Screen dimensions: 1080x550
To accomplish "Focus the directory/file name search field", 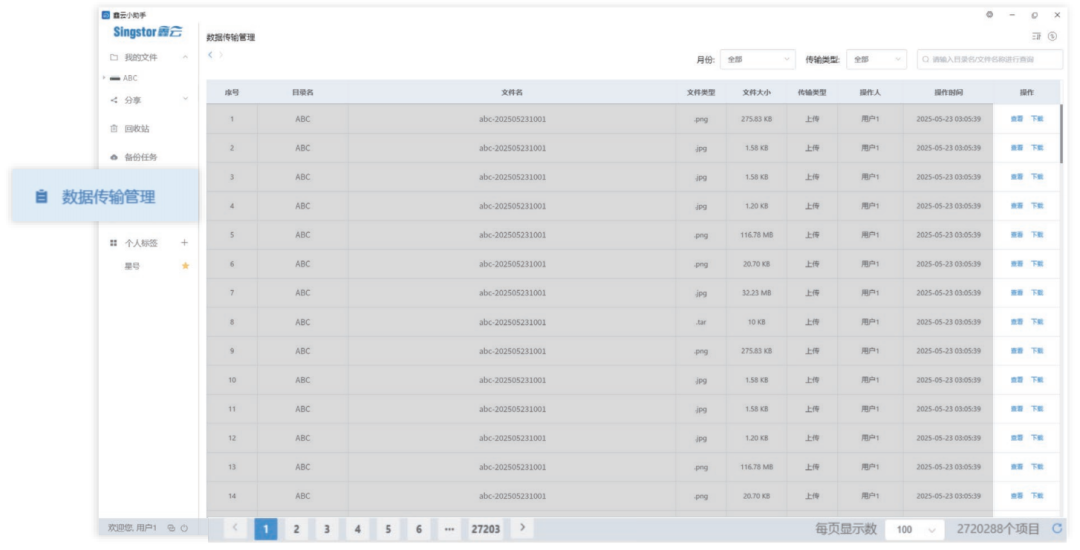I will 990,59.
